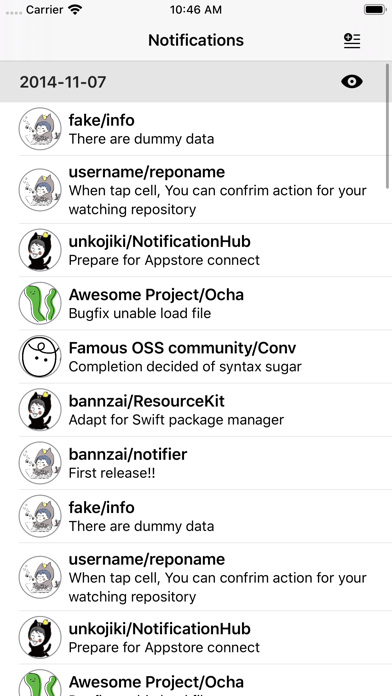Select 'Adapt for Swift package manager' notification
The height and width of the screenshot is (696, 392).
(196, 410)
